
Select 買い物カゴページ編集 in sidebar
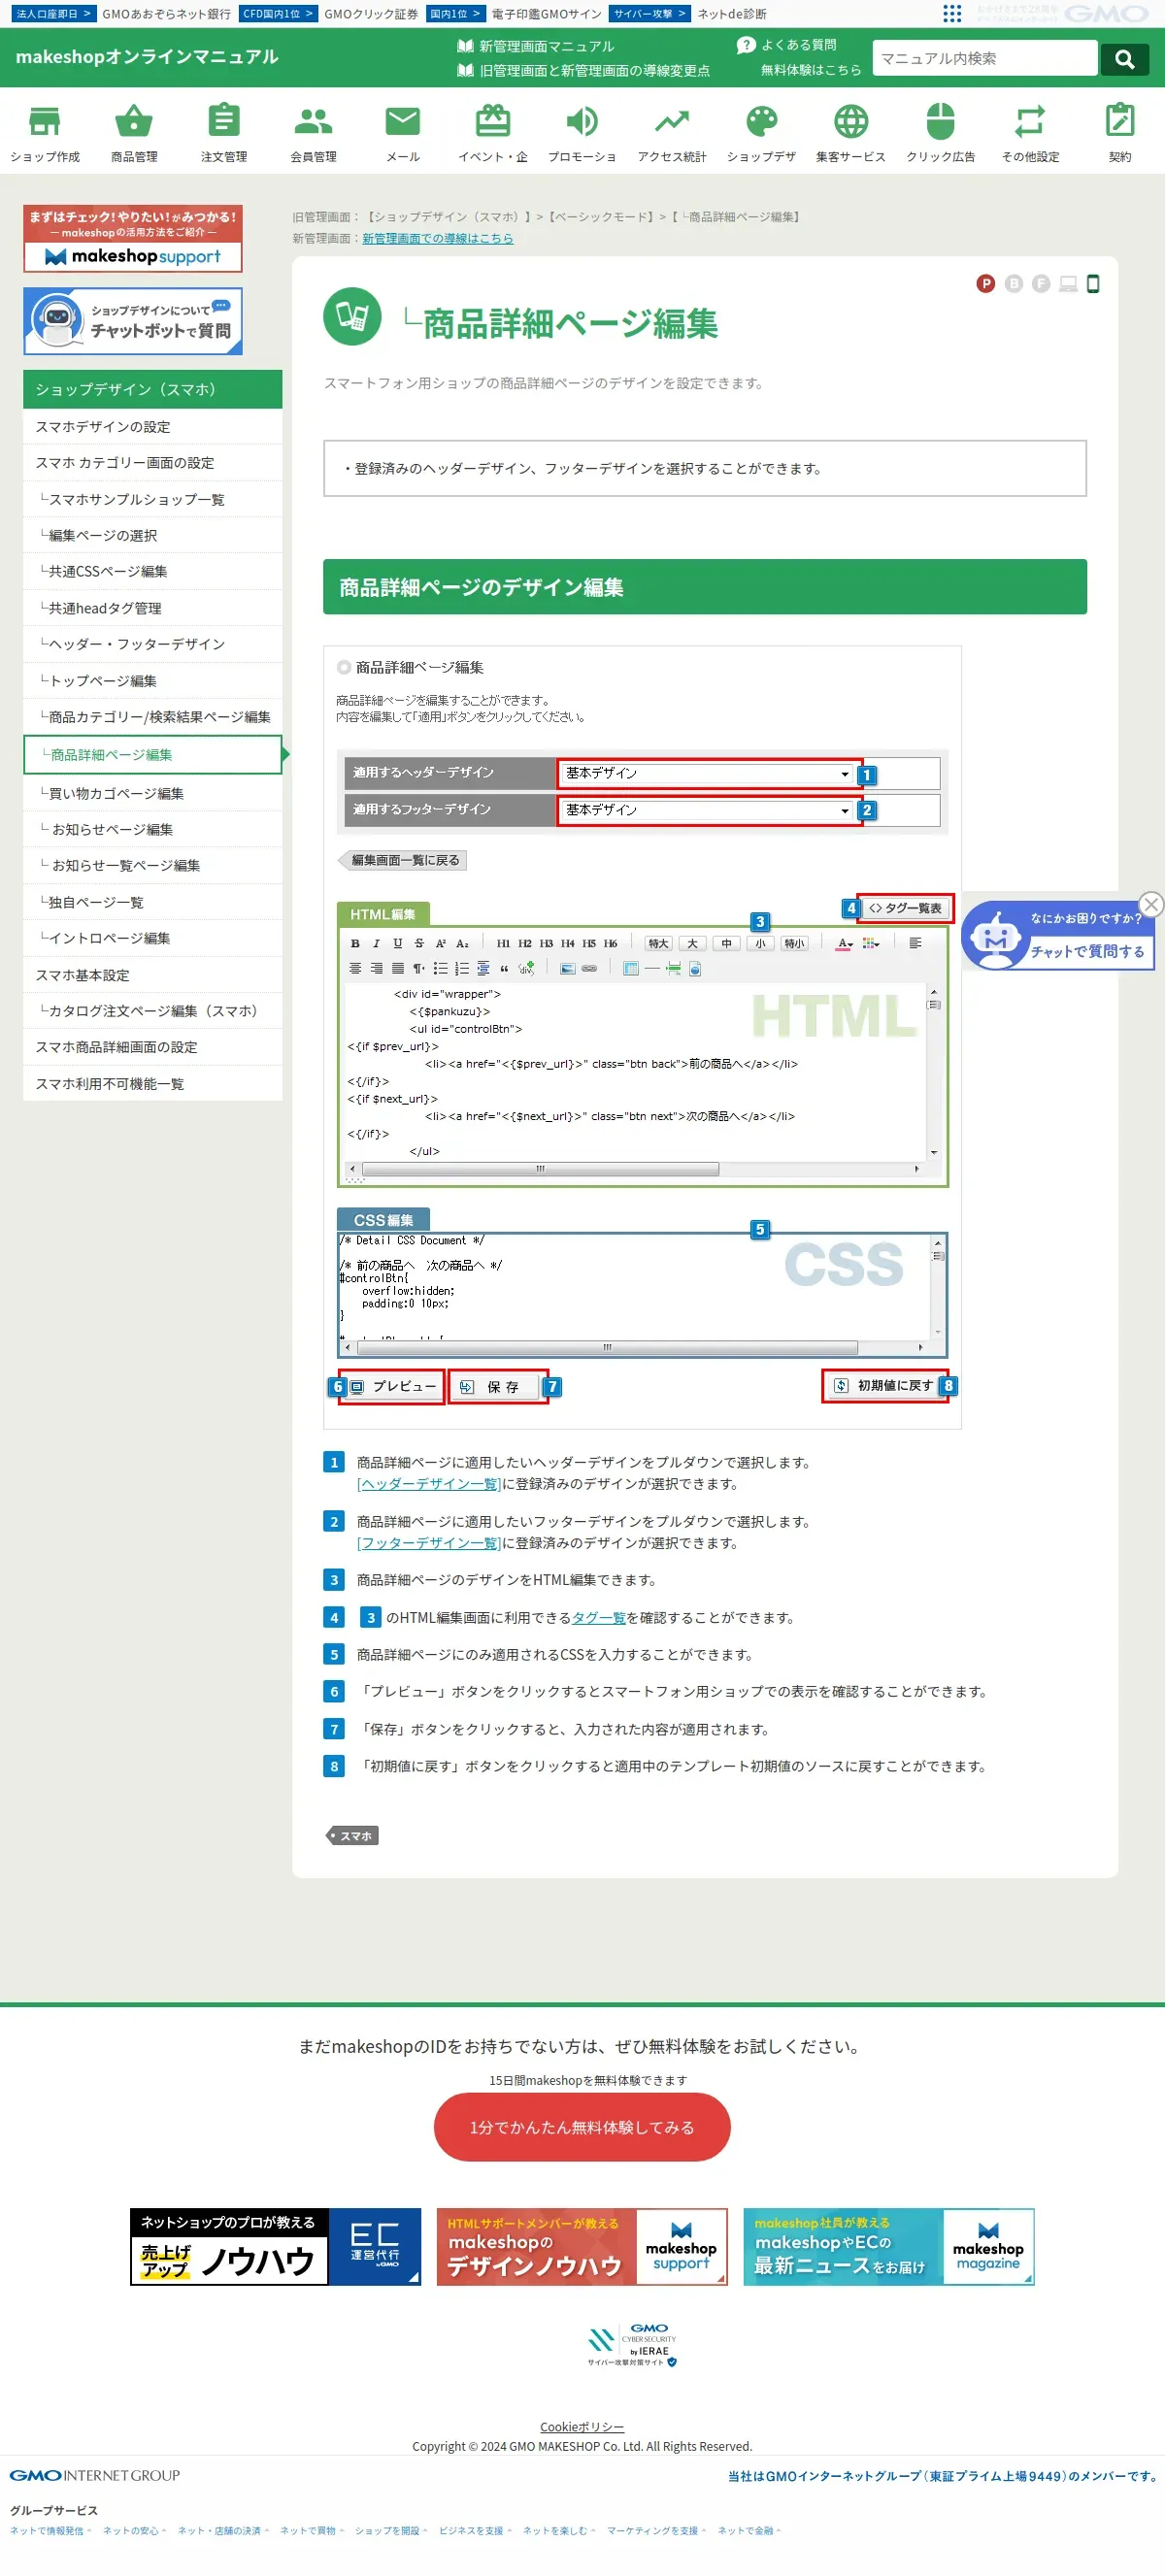pos(152,794)
